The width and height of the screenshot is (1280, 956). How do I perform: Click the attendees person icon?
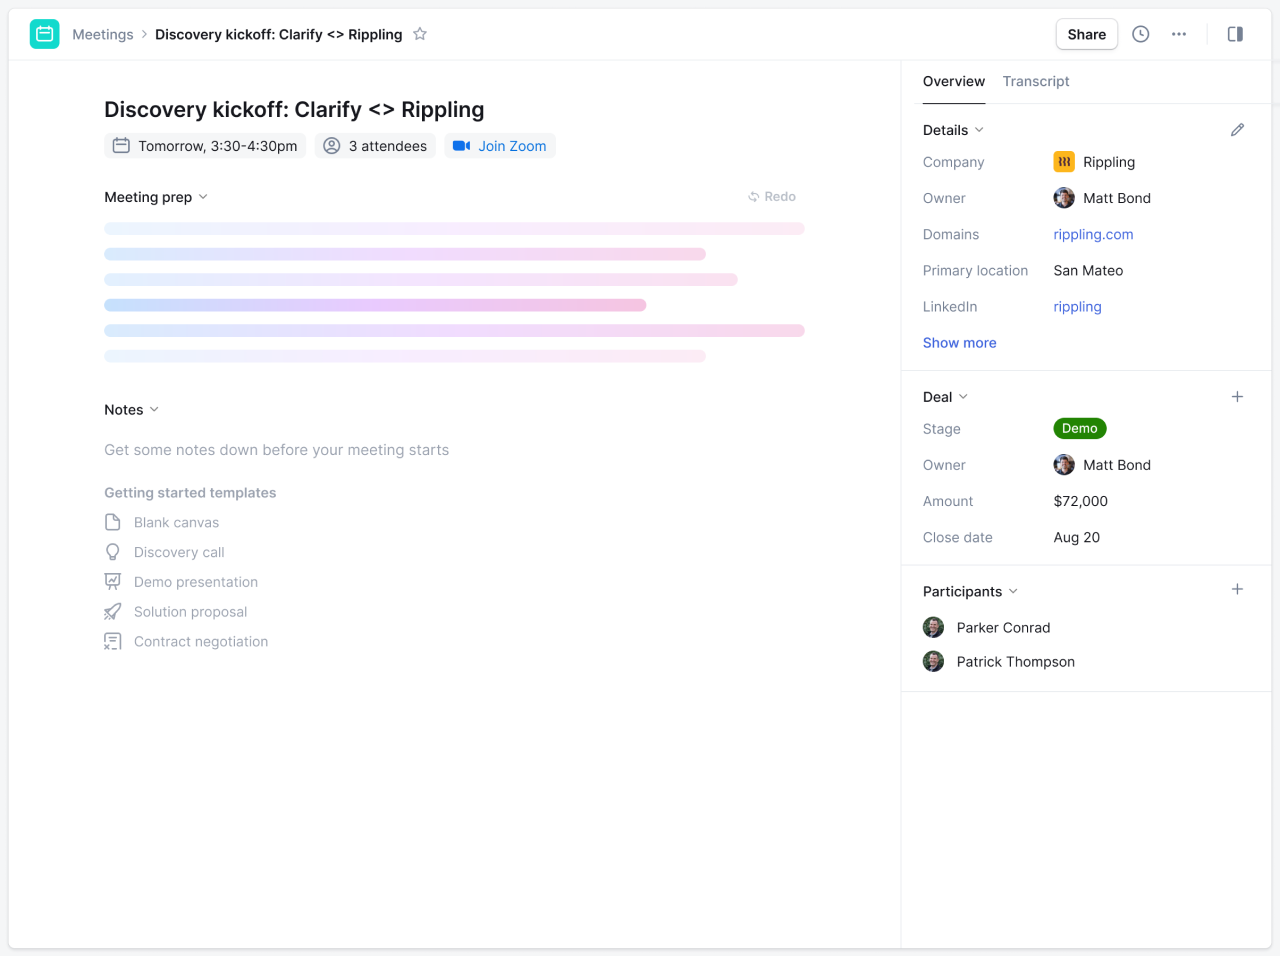pos(332,146)
